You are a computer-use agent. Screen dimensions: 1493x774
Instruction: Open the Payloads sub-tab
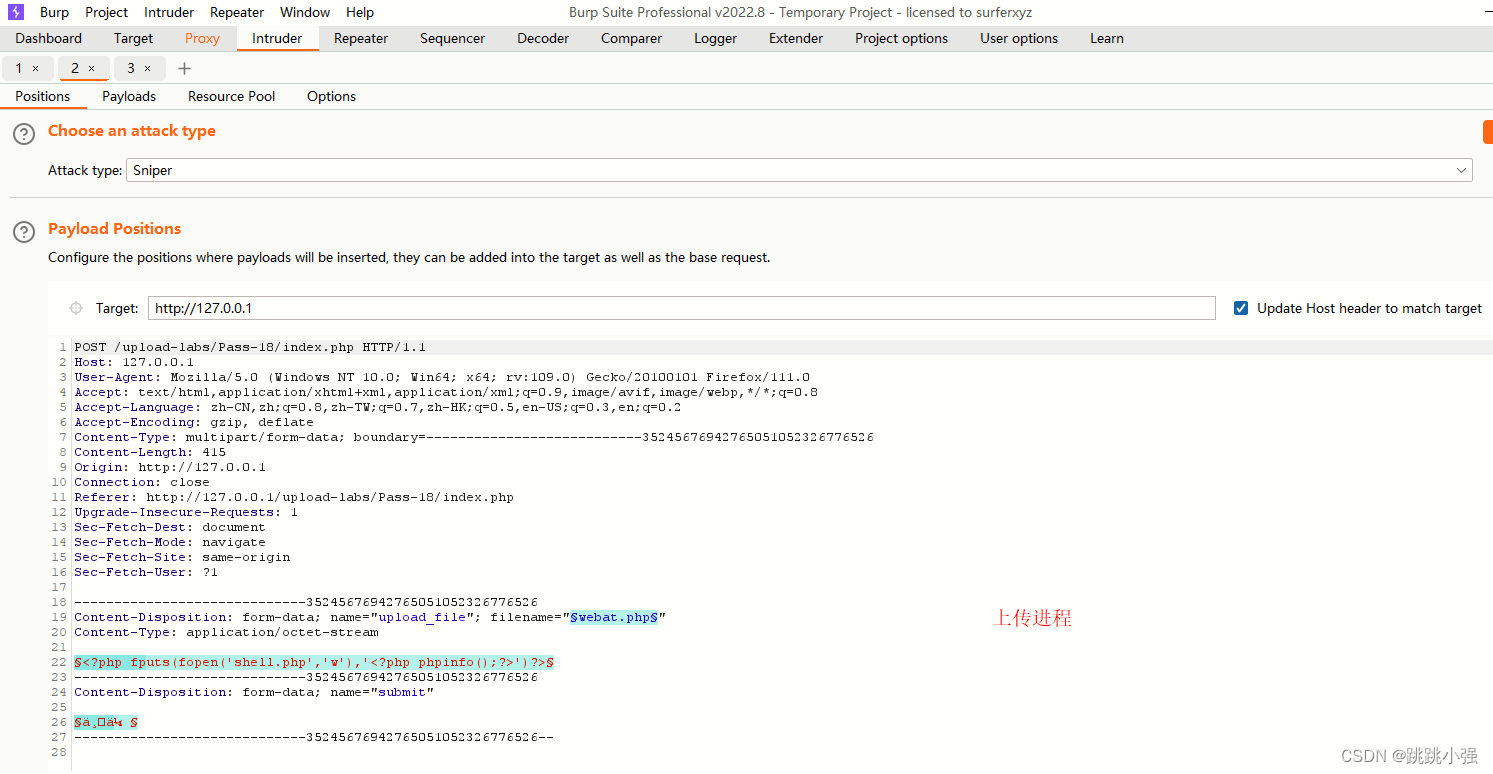(129, 96)
